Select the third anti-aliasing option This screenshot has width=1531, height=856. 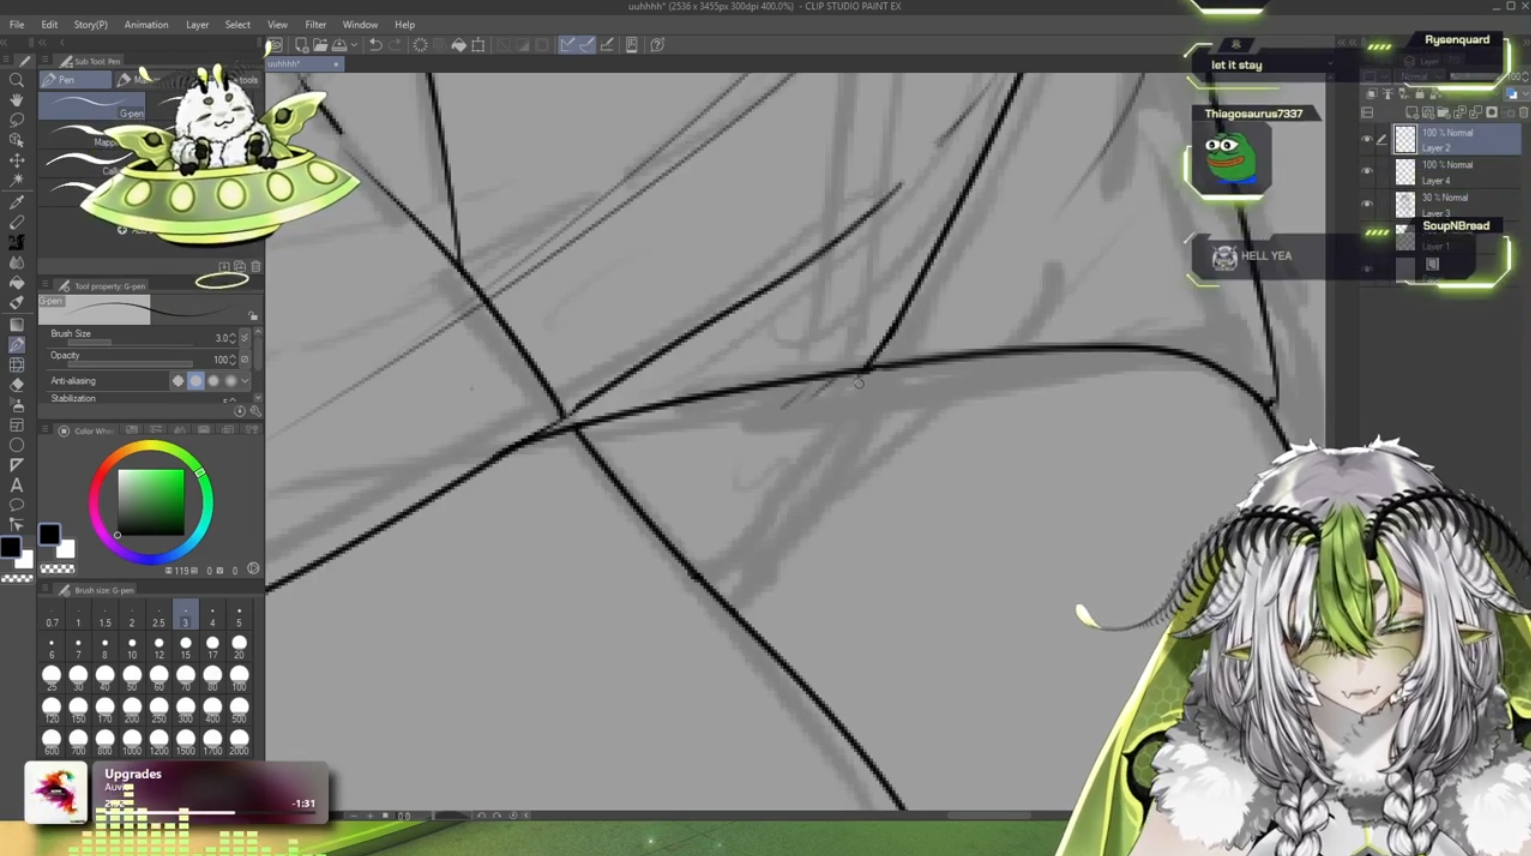point(214,381)
